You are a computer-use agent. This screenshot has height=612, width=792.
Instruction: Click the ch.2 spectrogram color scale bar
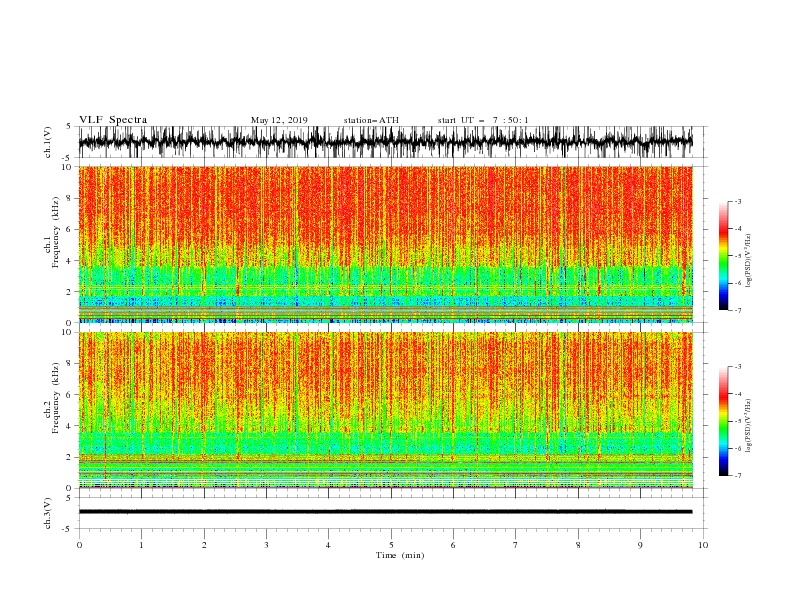(723, 421)
